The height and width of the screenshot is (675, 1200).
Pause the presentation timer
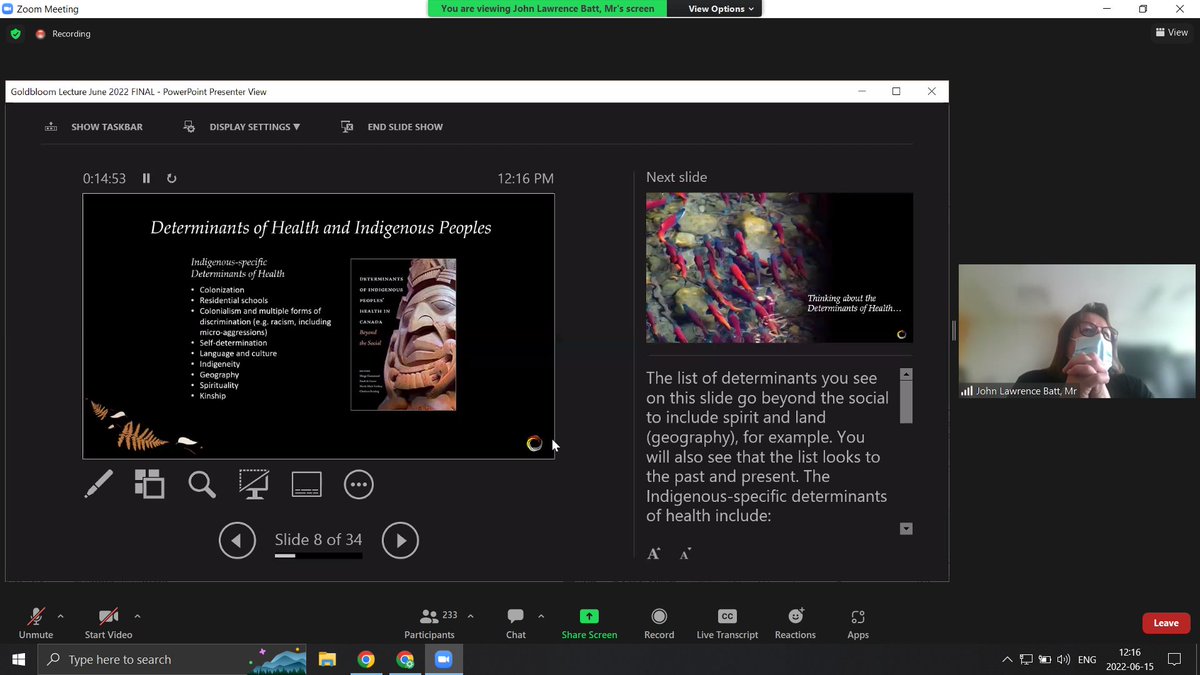pos(146,178)
